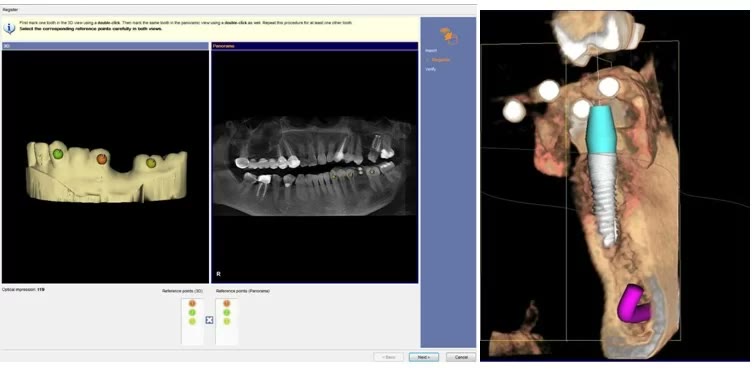Click the disabled Back button
The height and width of the screenshot is (370, 754).
click(389, 357)
